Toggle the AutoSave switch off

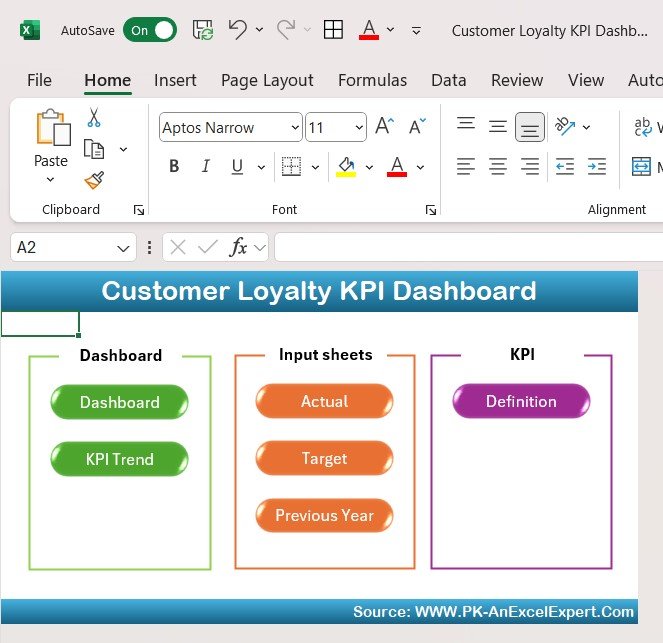150,30
